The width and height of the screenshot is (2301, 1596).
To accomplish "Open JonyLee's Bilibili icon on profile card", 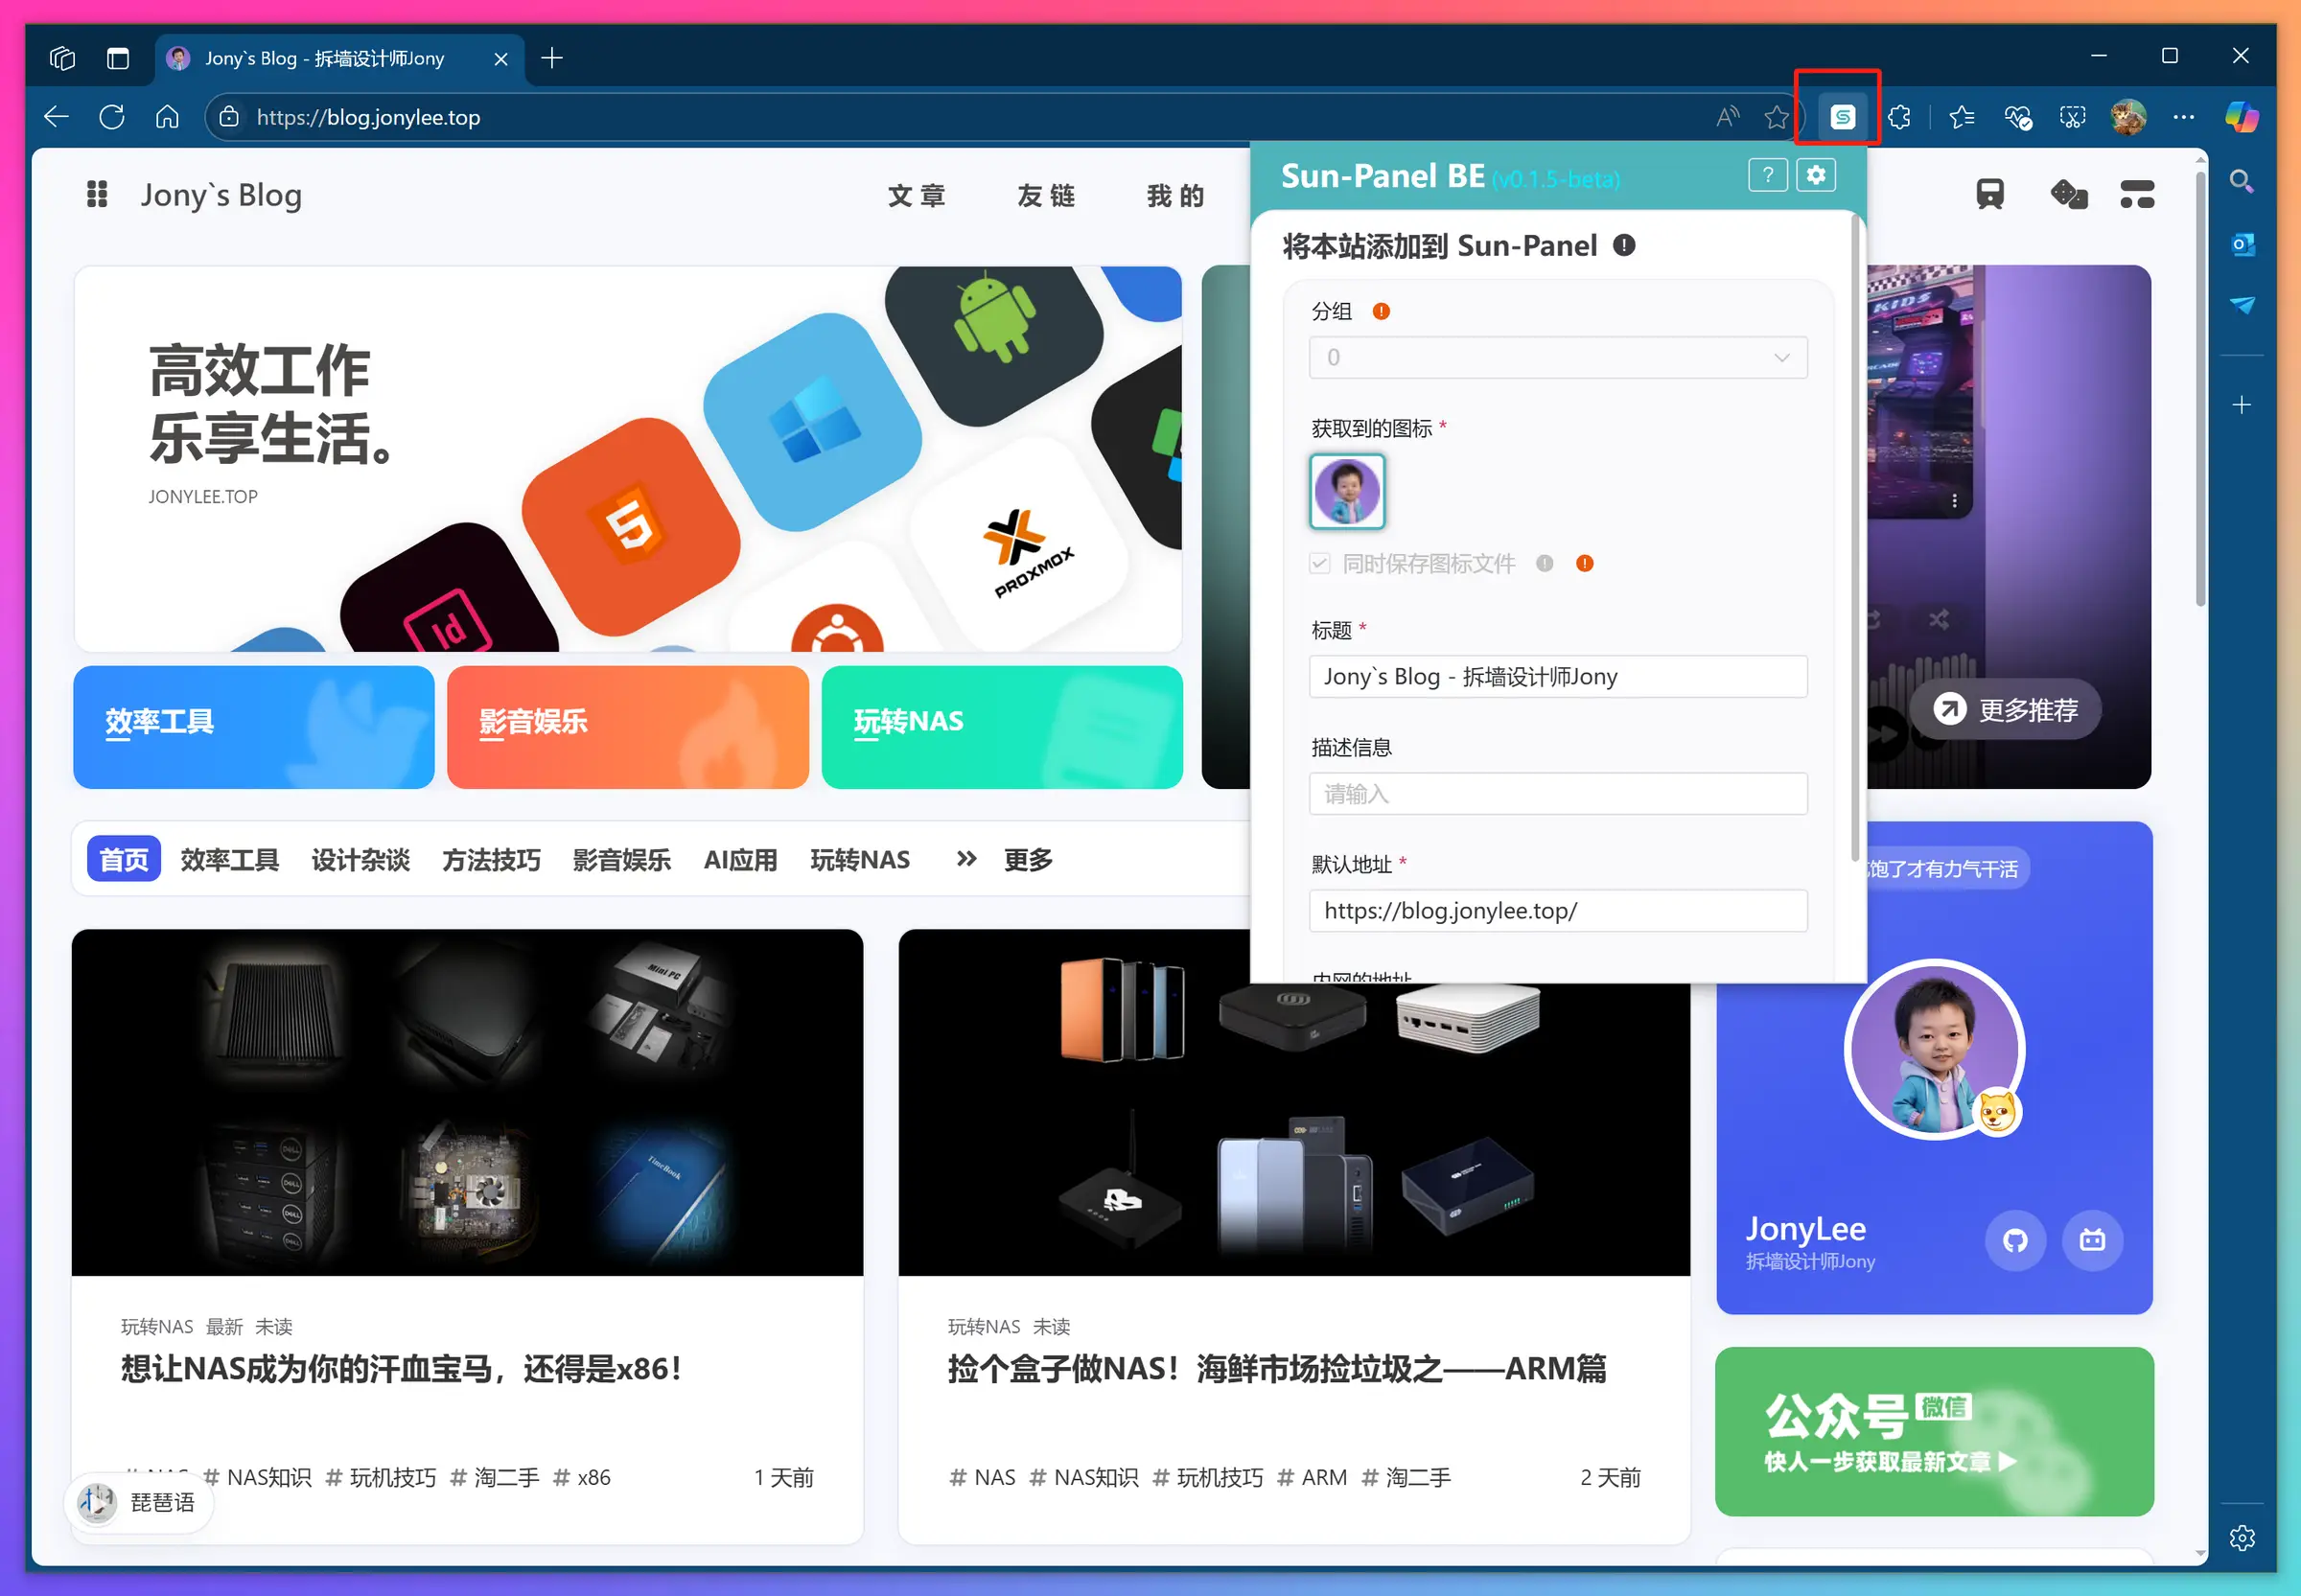I will [2093, 1240].
